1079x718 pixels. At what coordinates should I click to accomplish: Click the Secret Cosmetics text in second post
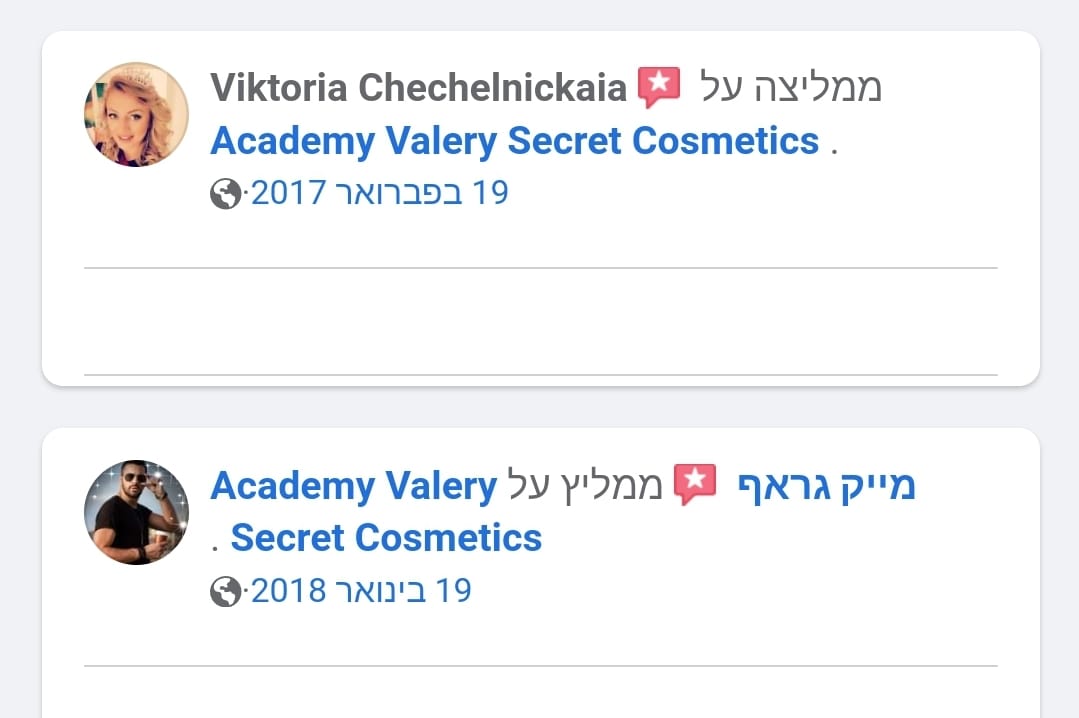coord(386,538)
